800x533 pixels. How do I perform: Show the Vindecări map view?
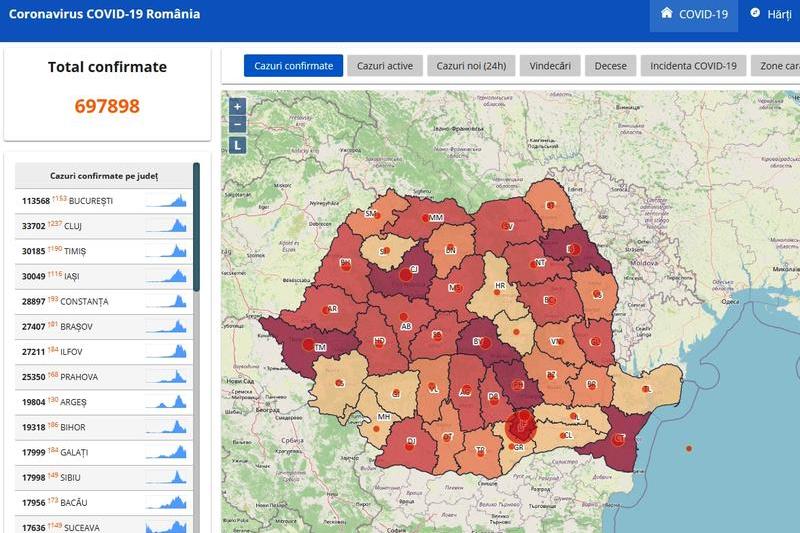pyautogui.click(x=549, y=66)
